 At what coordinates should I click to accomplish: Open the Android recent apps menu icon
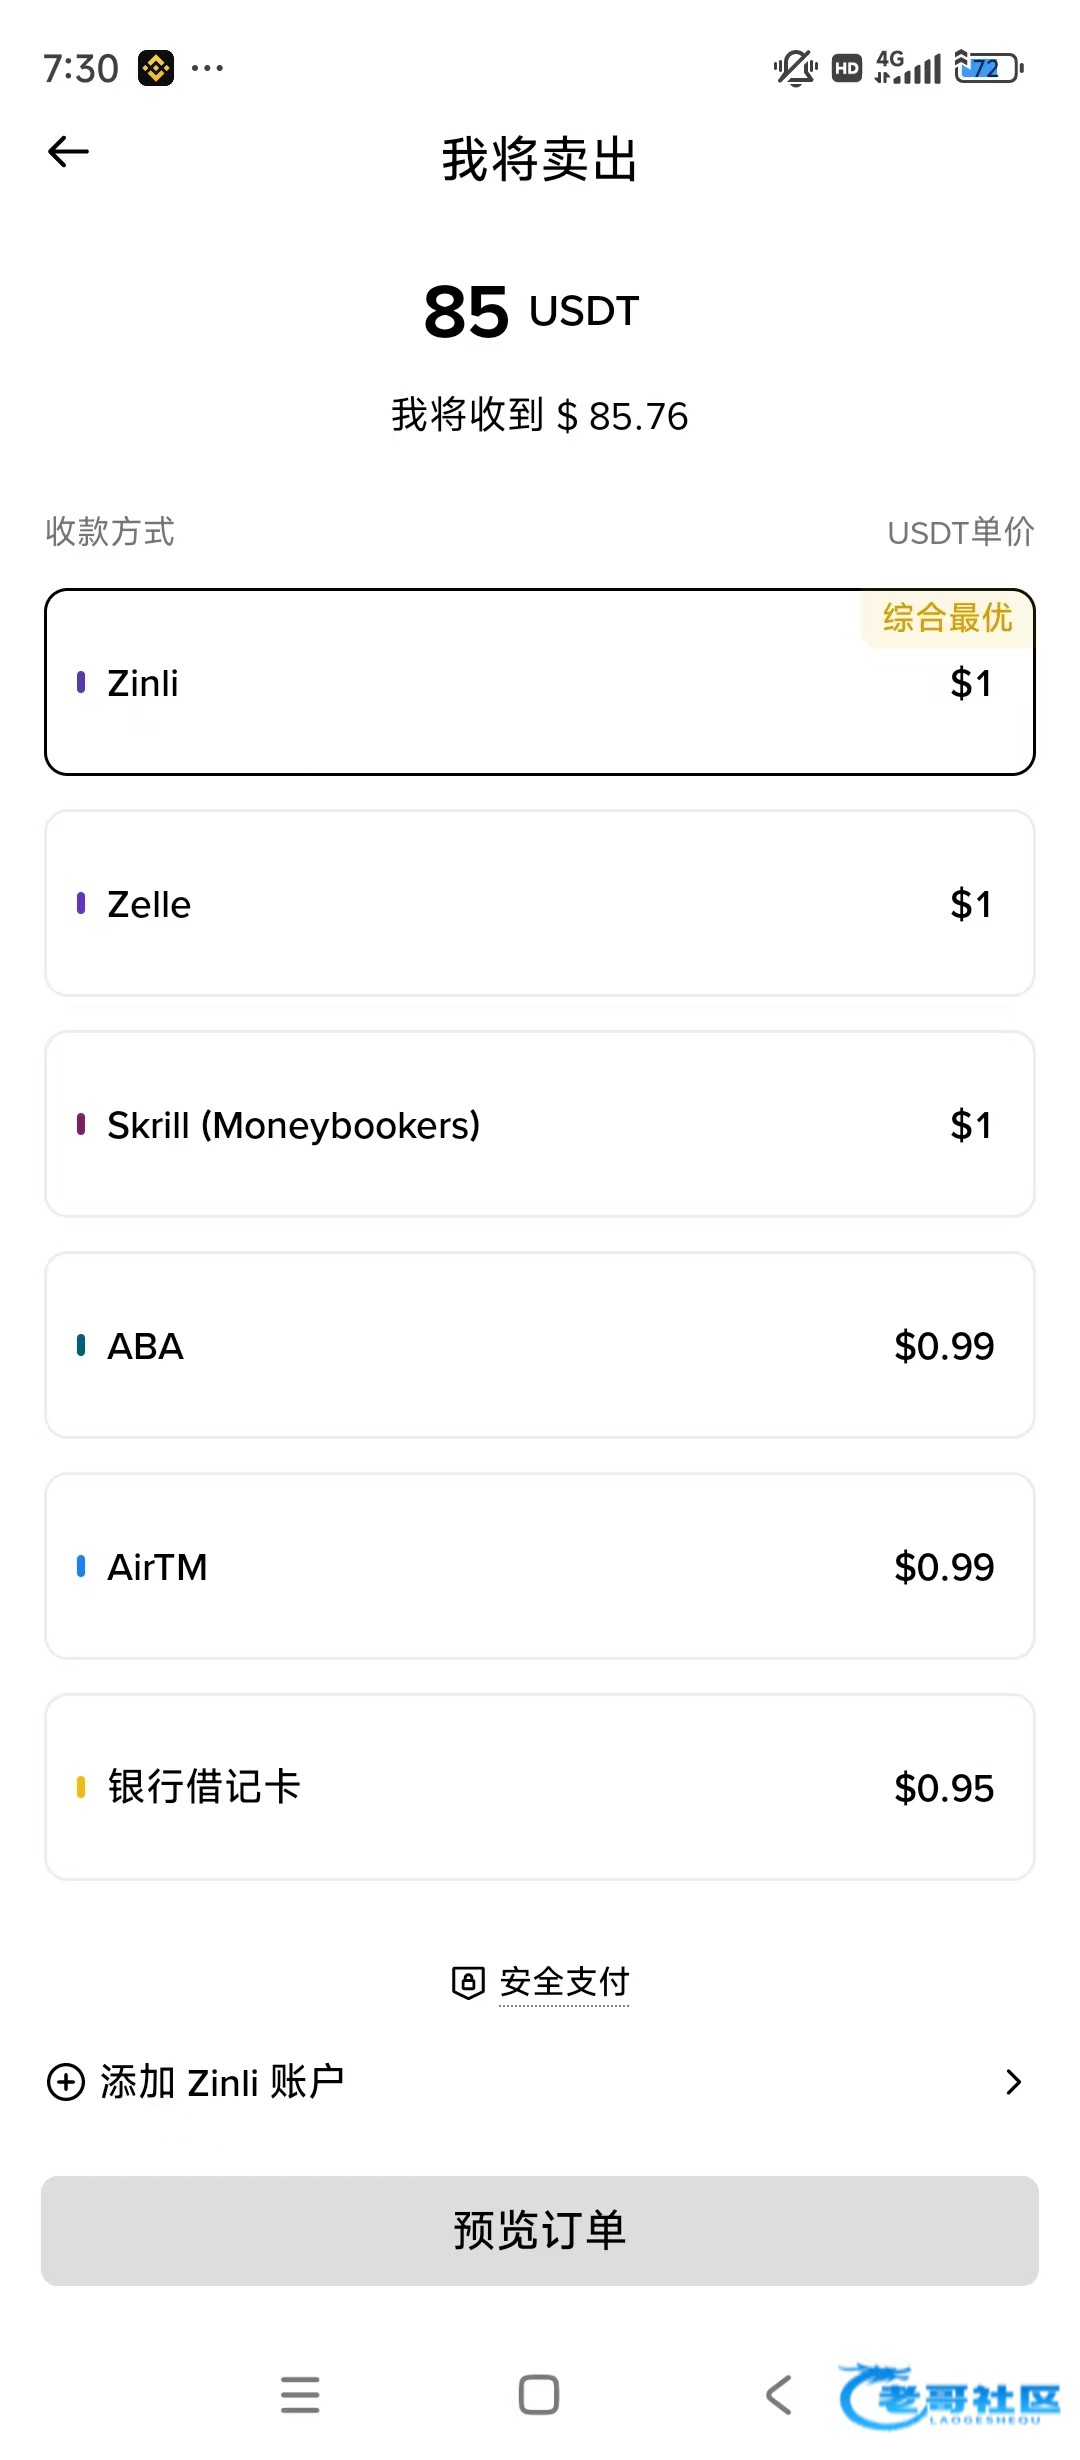click(300, 2394)
